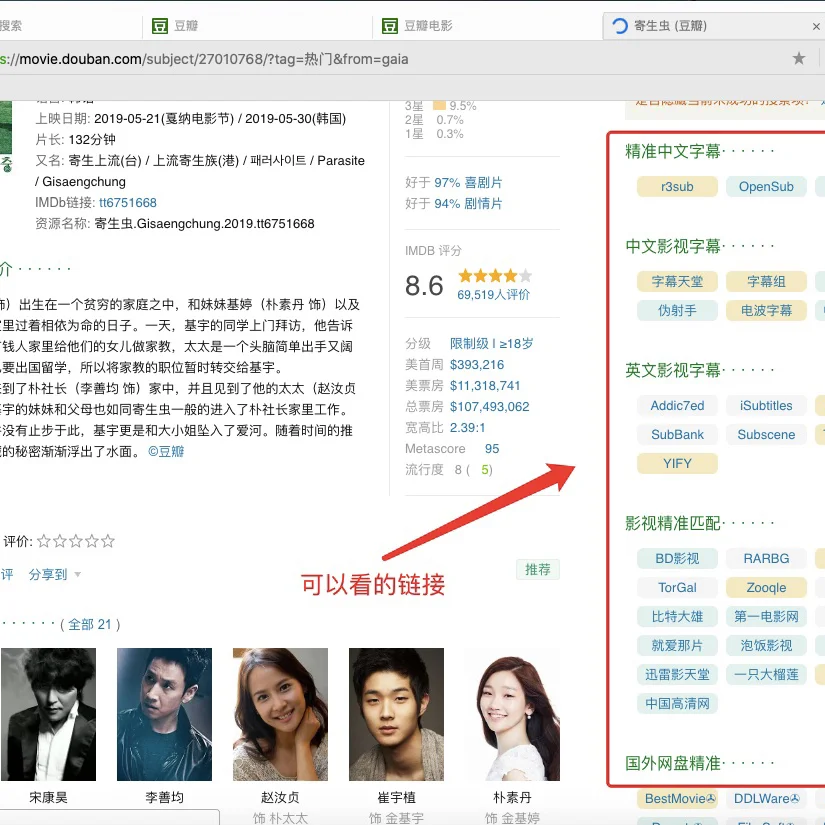Screen dimensions: 825x825
Task: Expand the 分享到 share dropdown
Action: pyautogui.click(x=55, y=574)
